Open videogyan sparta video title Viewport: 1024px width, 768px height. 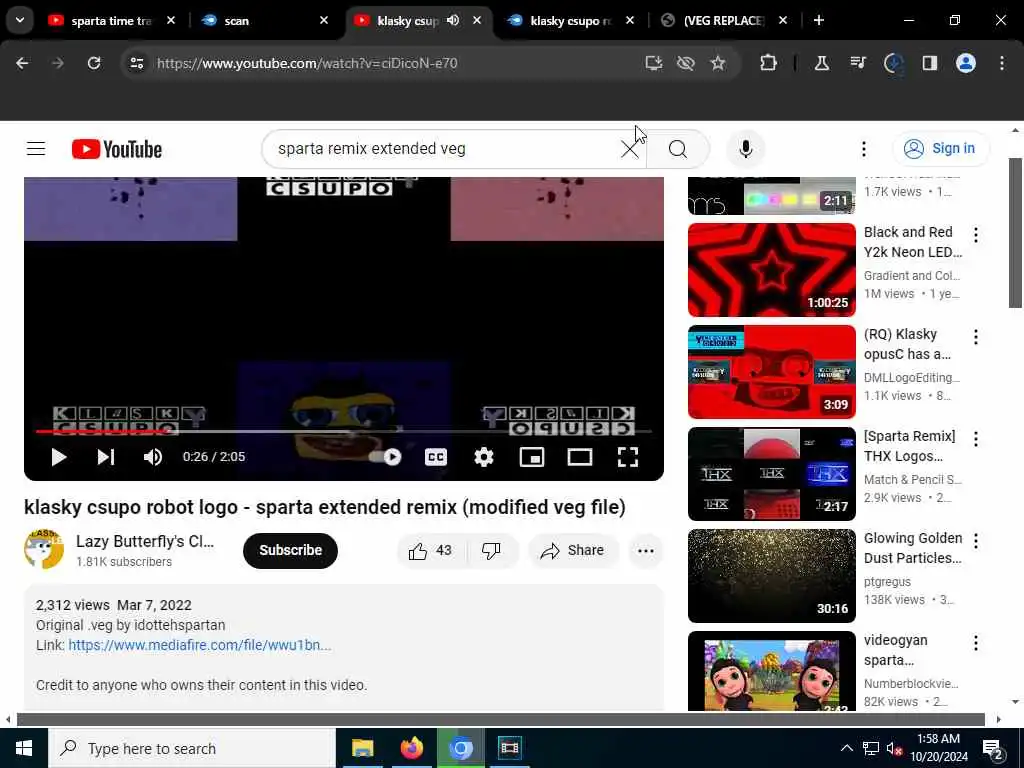pos(895,650)
